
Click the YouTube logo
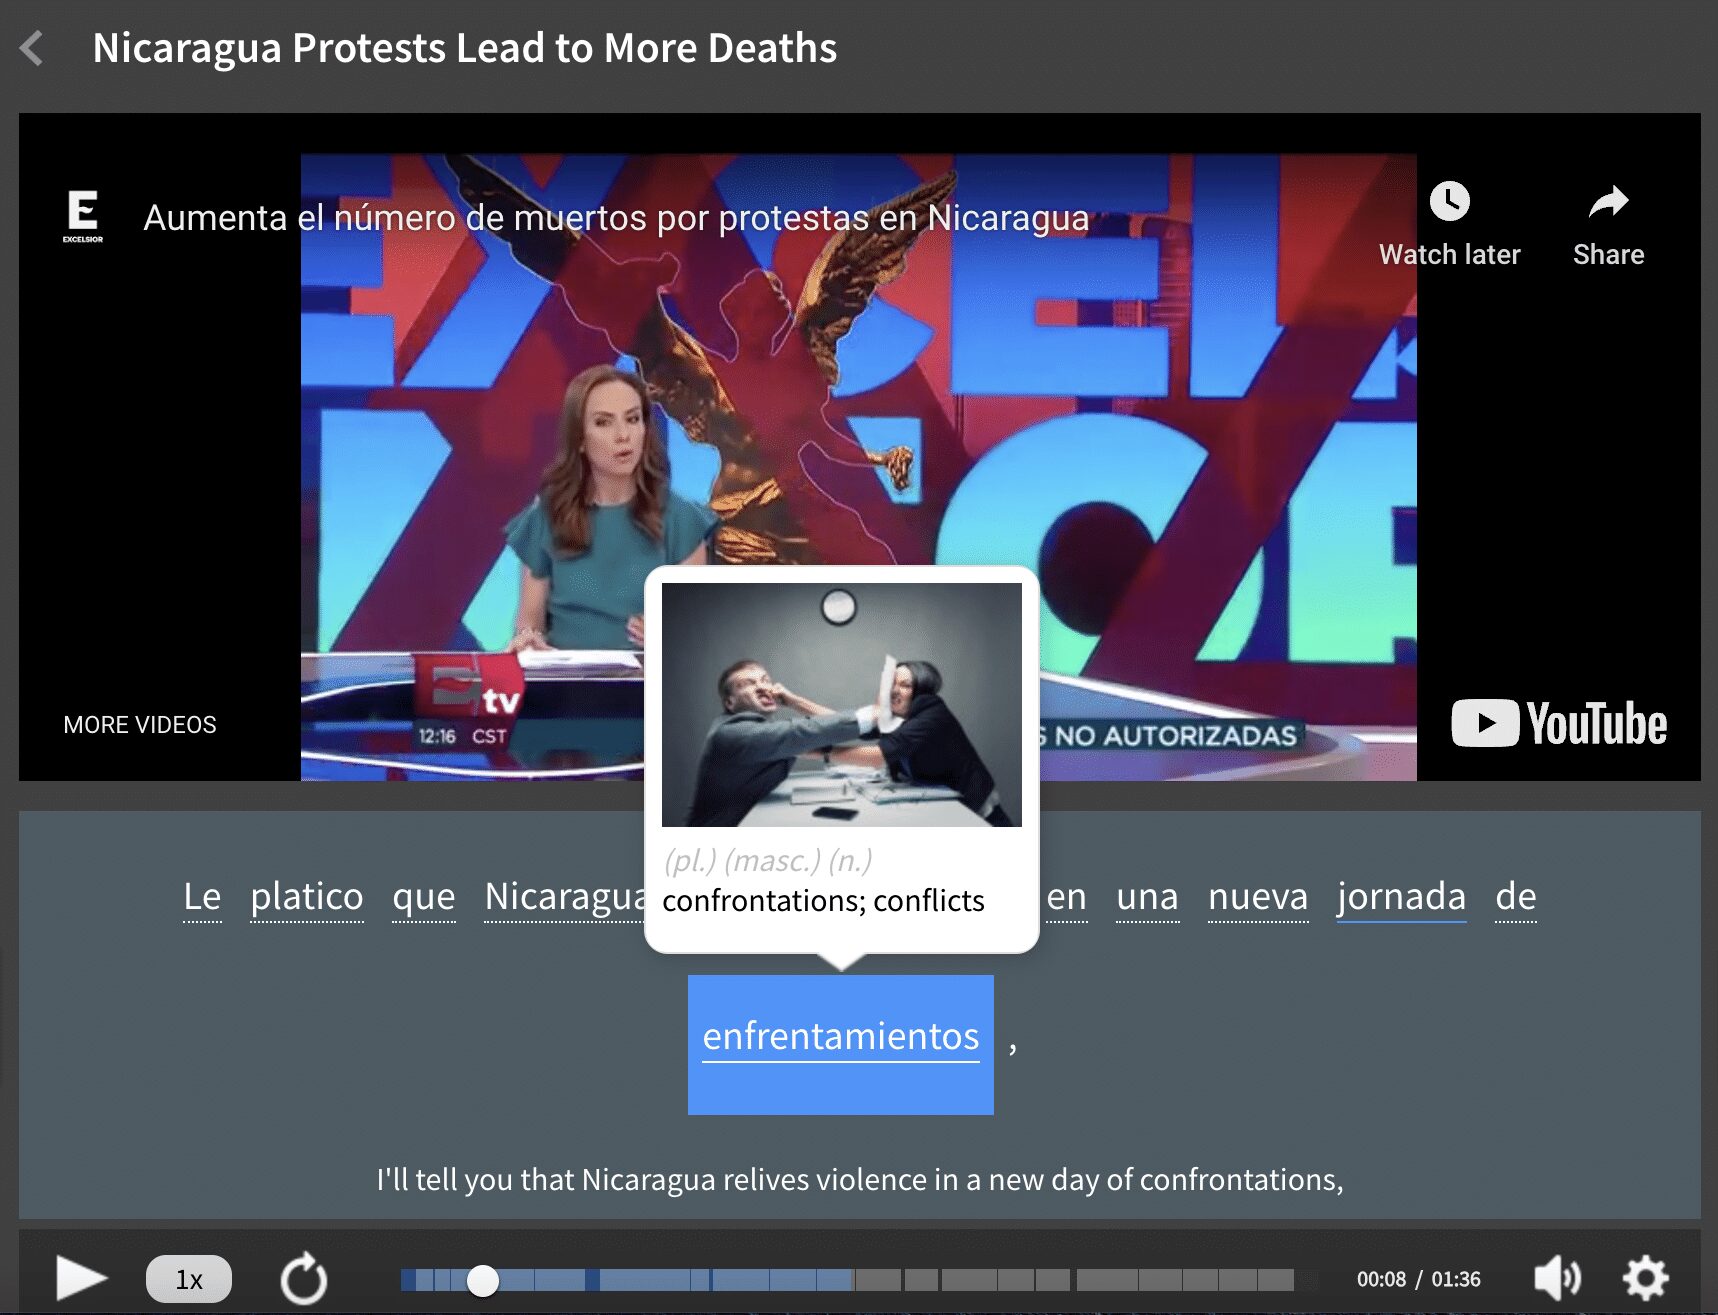[x=1558, y=724]
